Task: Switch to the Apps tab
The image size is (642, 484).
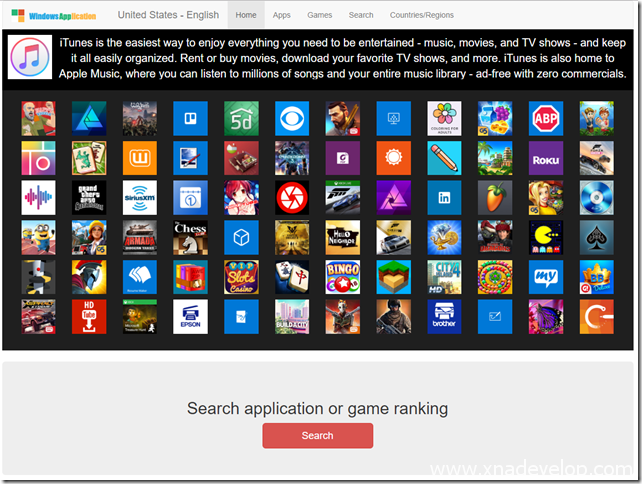Action: [282, 15]
